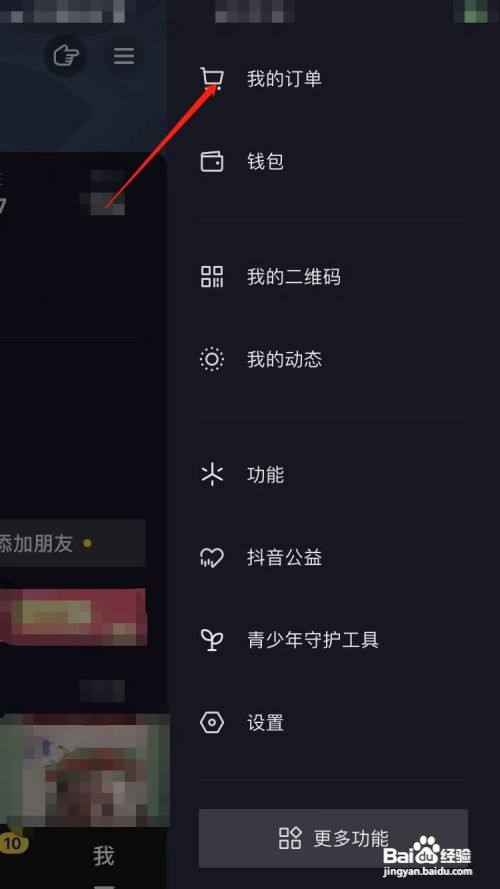Open the pixelated video thumbnail at bottom left

85,771
